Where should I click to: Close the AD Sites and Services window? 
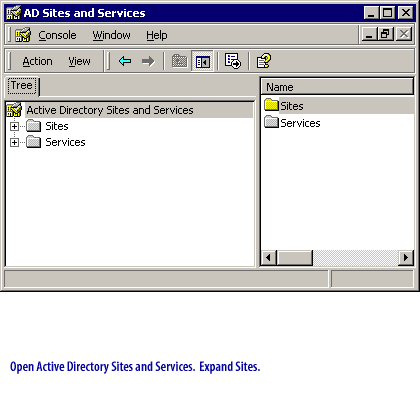coord(406,13)
